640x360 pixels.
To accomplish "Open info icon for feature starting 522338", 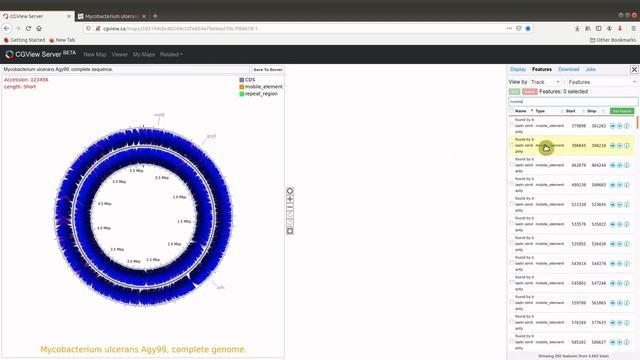I will [x=627, y=204].
